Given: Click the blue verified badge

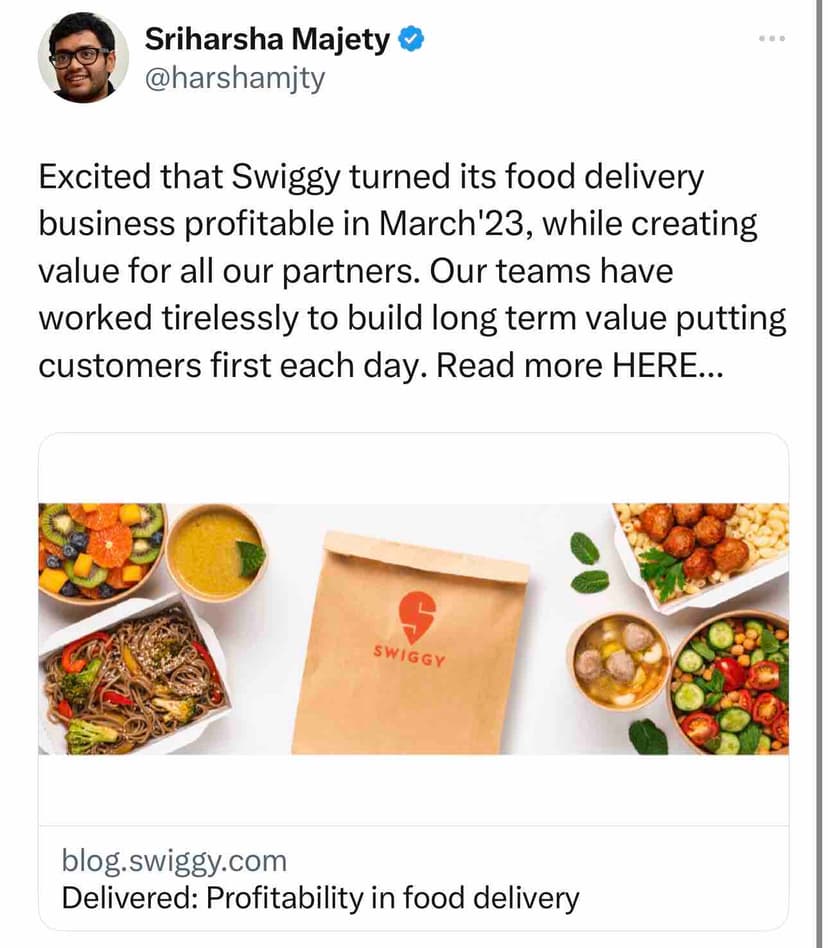Looking at the screenshot, I should (411, 39).
